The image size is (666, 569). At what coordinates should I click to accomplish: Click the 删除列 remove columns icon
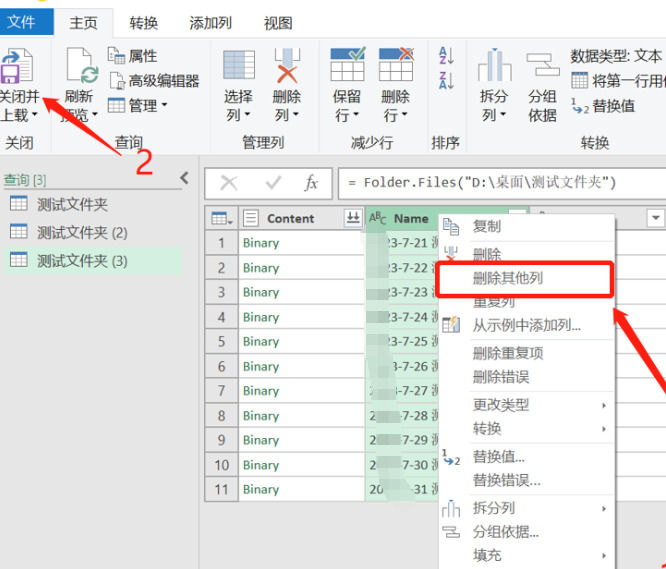287,67
